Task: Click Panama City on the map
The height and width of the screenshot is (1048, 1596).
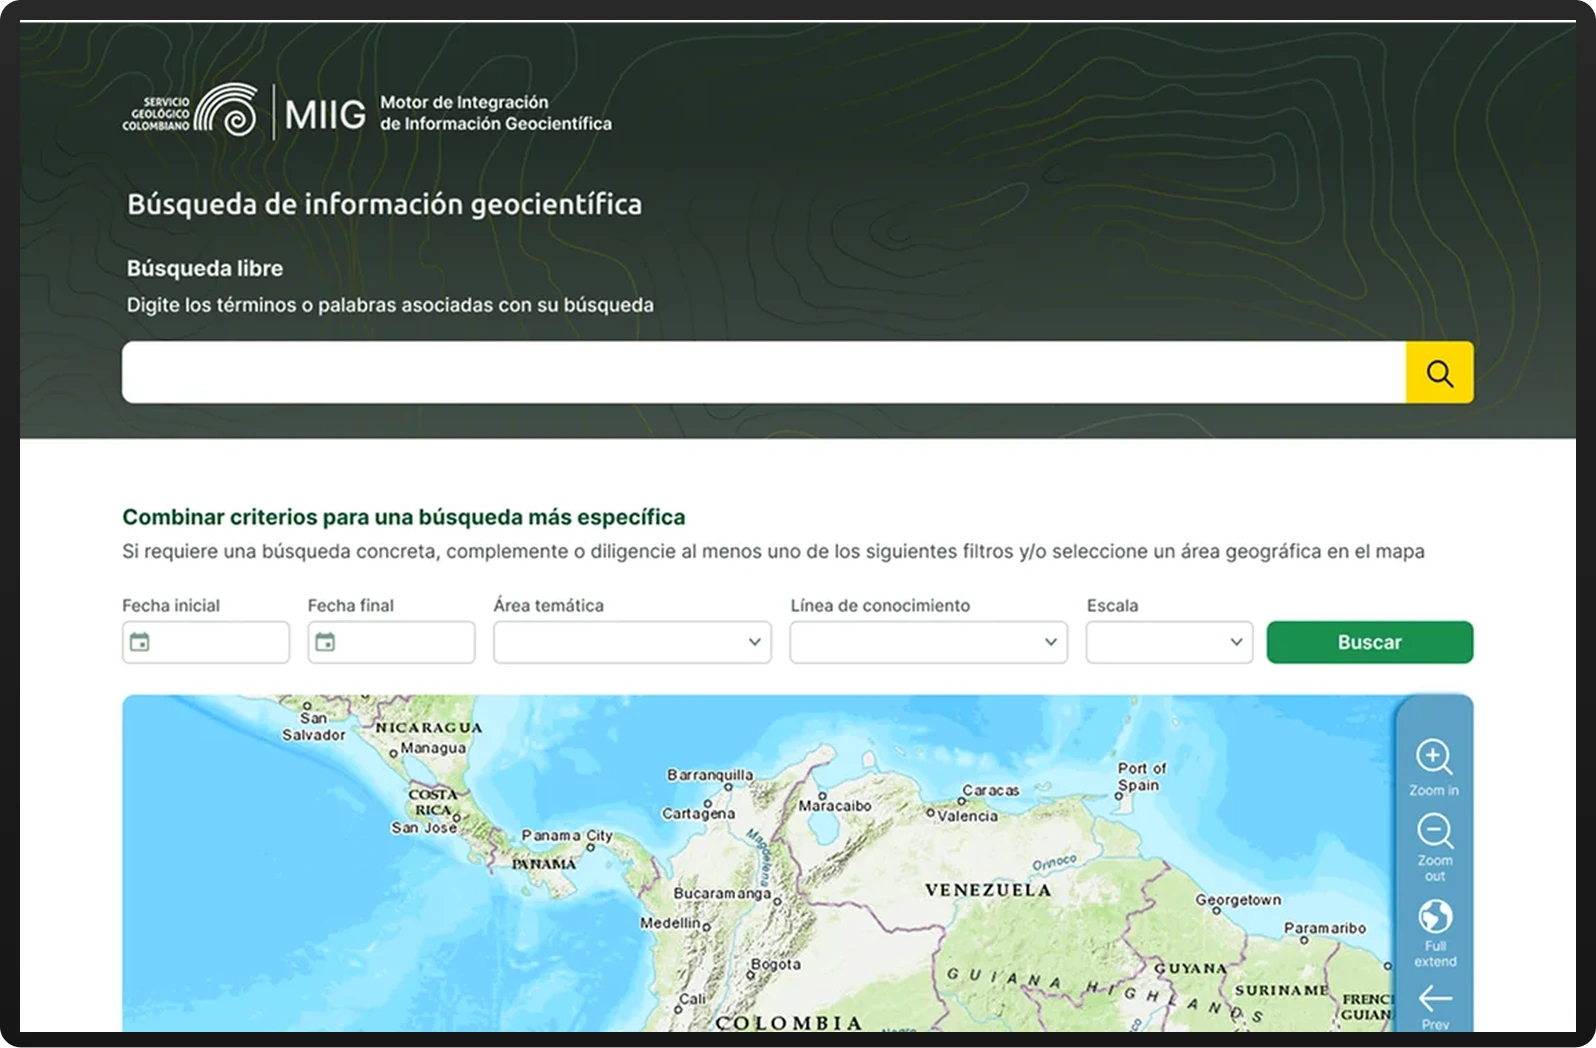Action: (x=567, y=836)
